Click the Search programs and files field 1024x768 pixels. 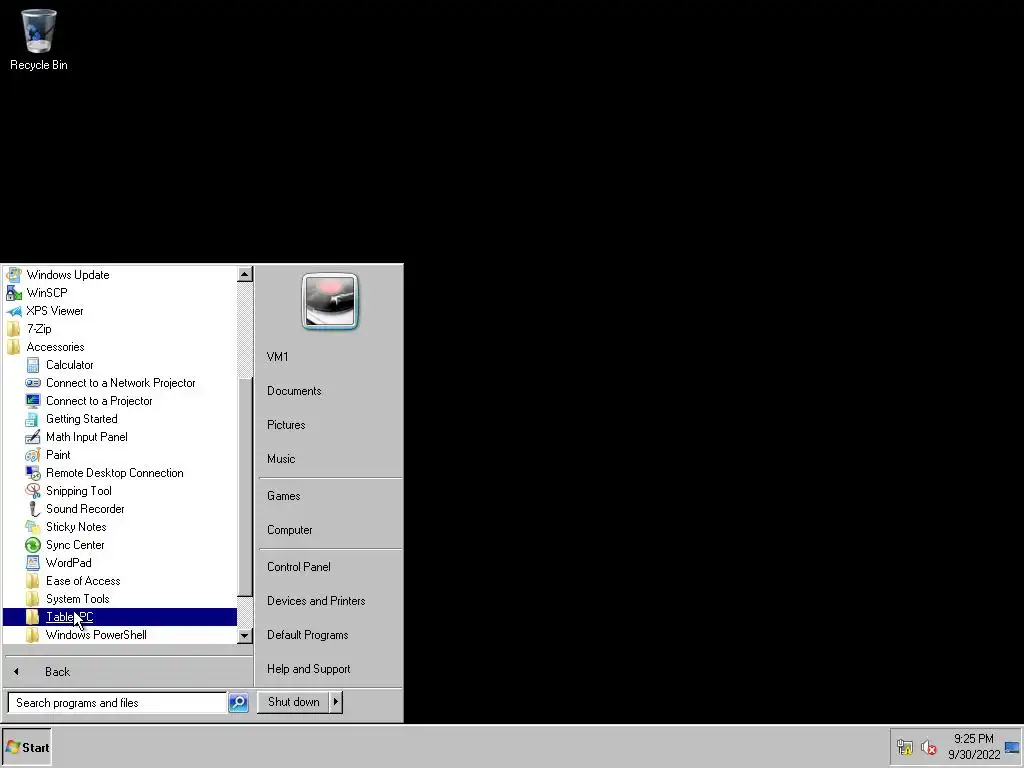118,703
